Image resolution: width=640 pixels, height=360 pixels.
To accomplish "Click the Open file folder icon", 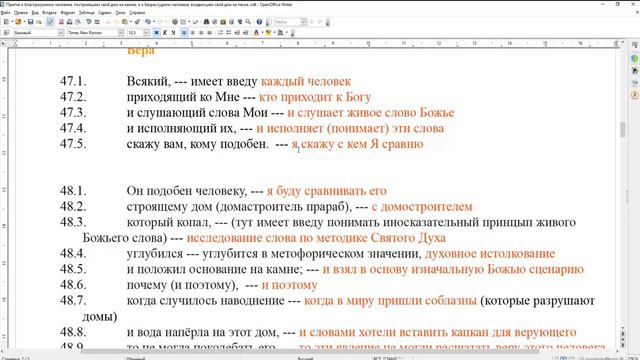I will (18, 22).
